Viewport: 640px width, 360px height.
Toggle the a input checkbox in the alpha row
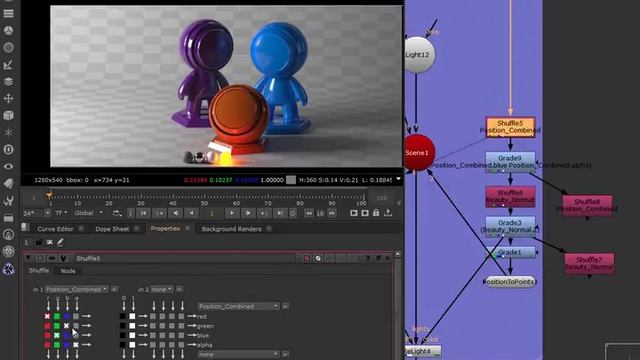coord(76,345)
